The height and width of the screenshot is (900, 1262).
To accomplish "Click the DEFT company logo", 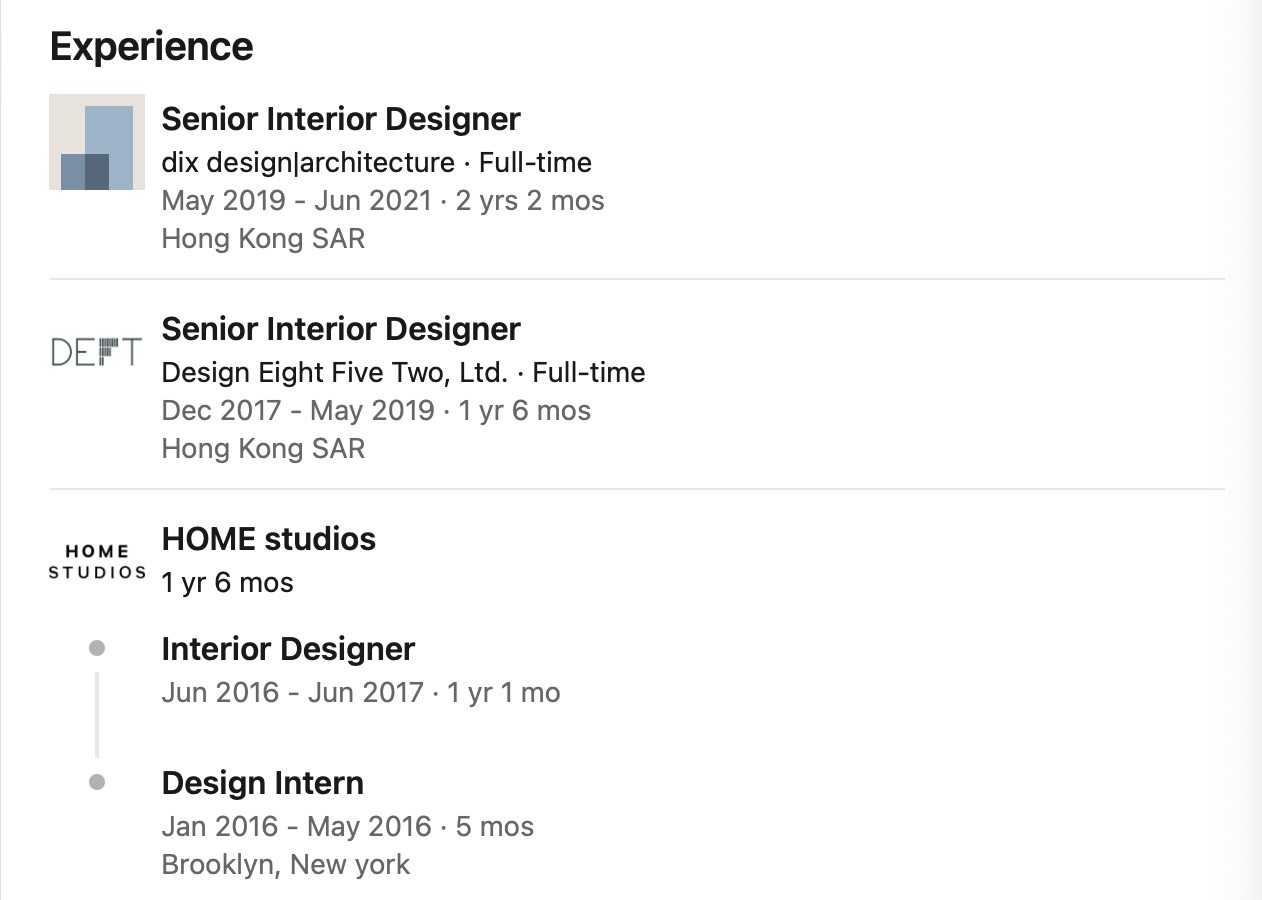I will pos(97,352).
